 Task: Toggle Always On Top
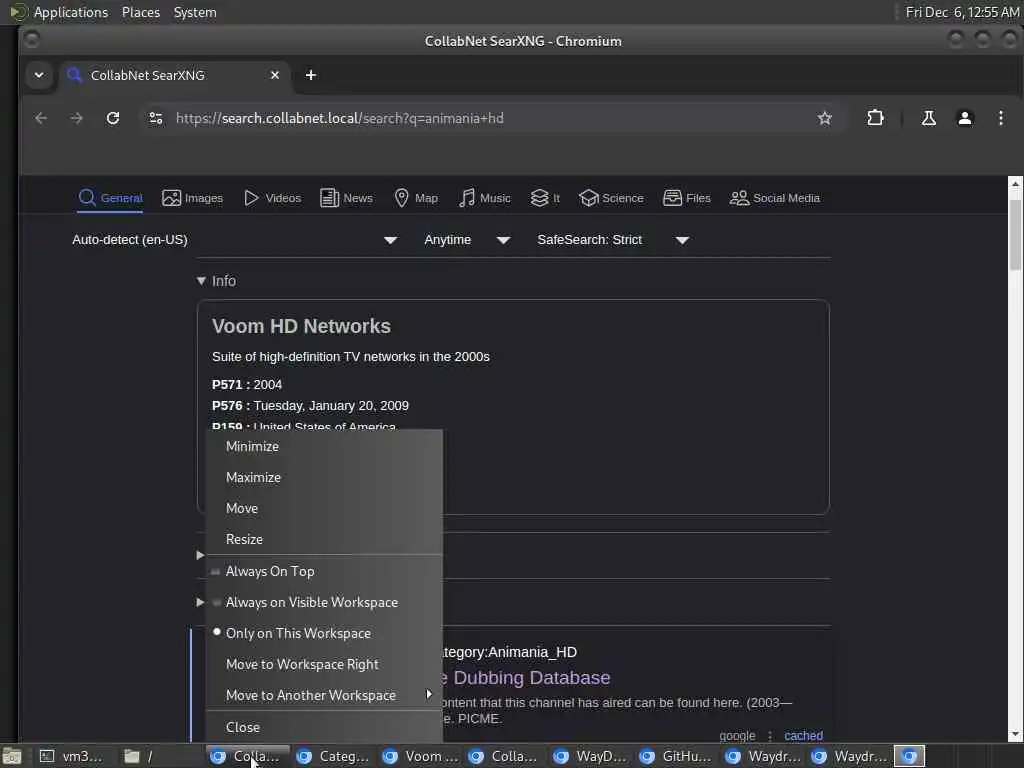[x=324, y=571]
